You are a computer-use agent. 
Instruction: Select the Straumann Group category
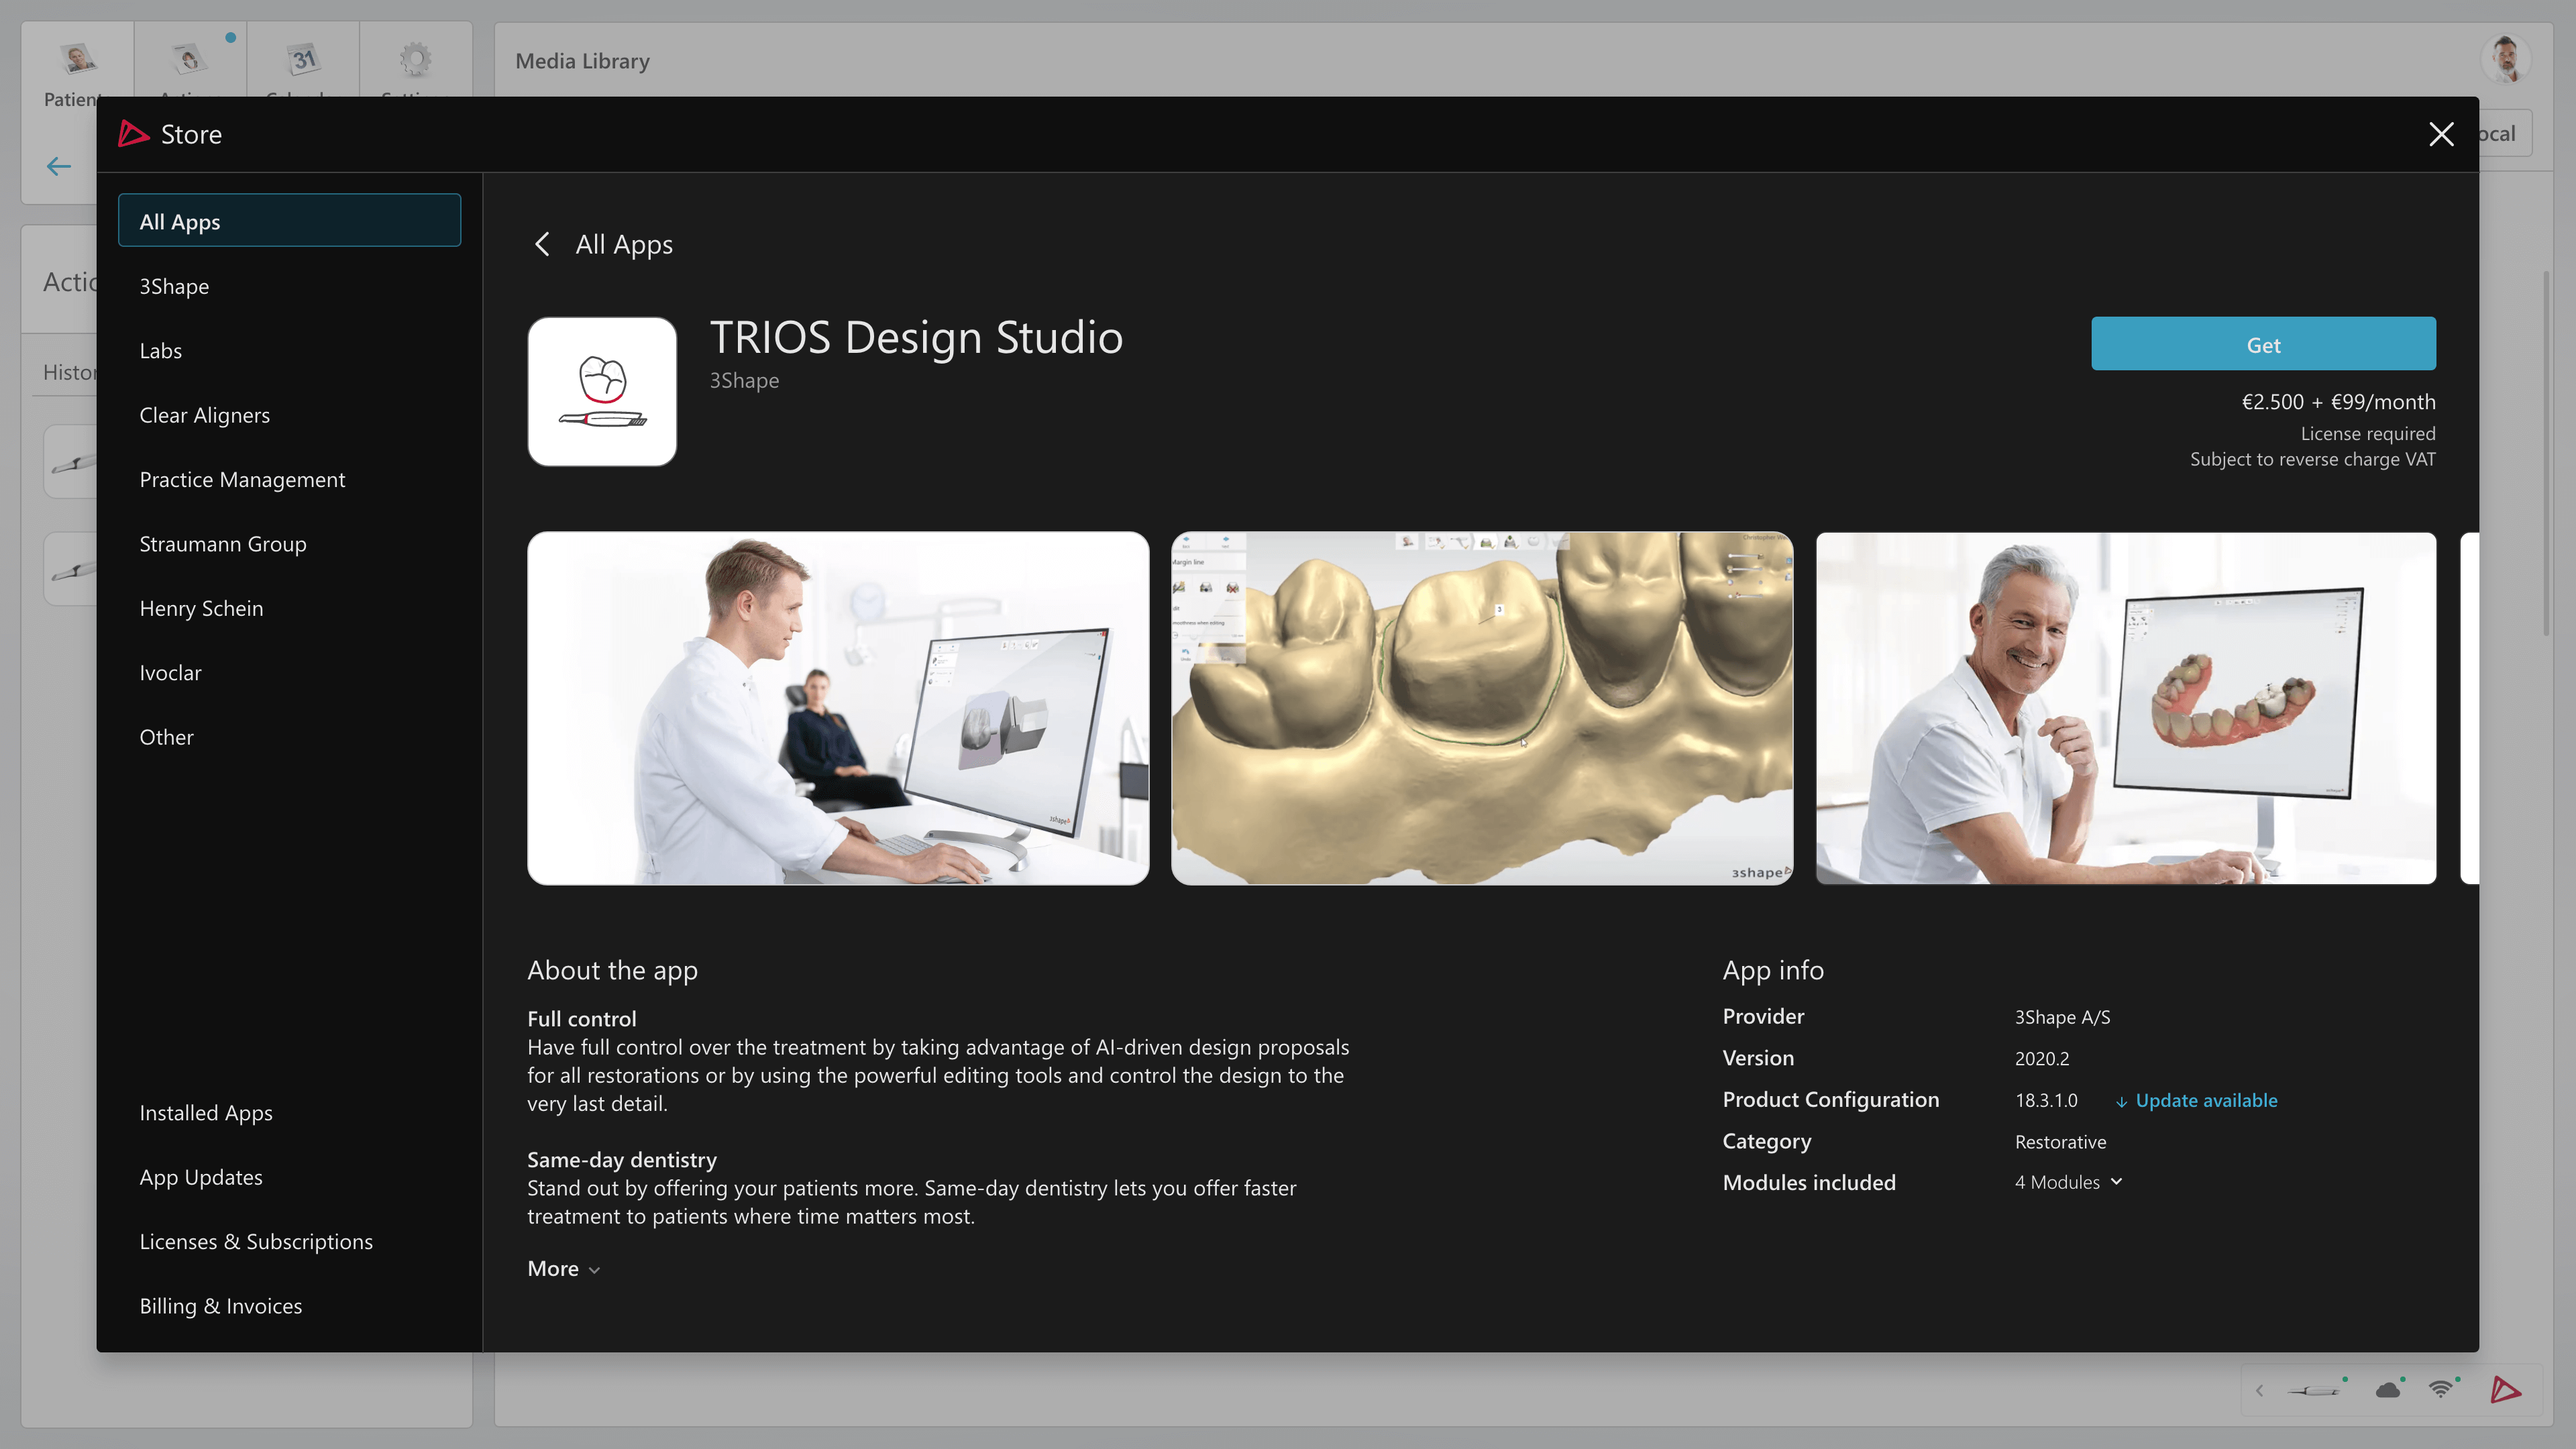click(x=223, y=544)
